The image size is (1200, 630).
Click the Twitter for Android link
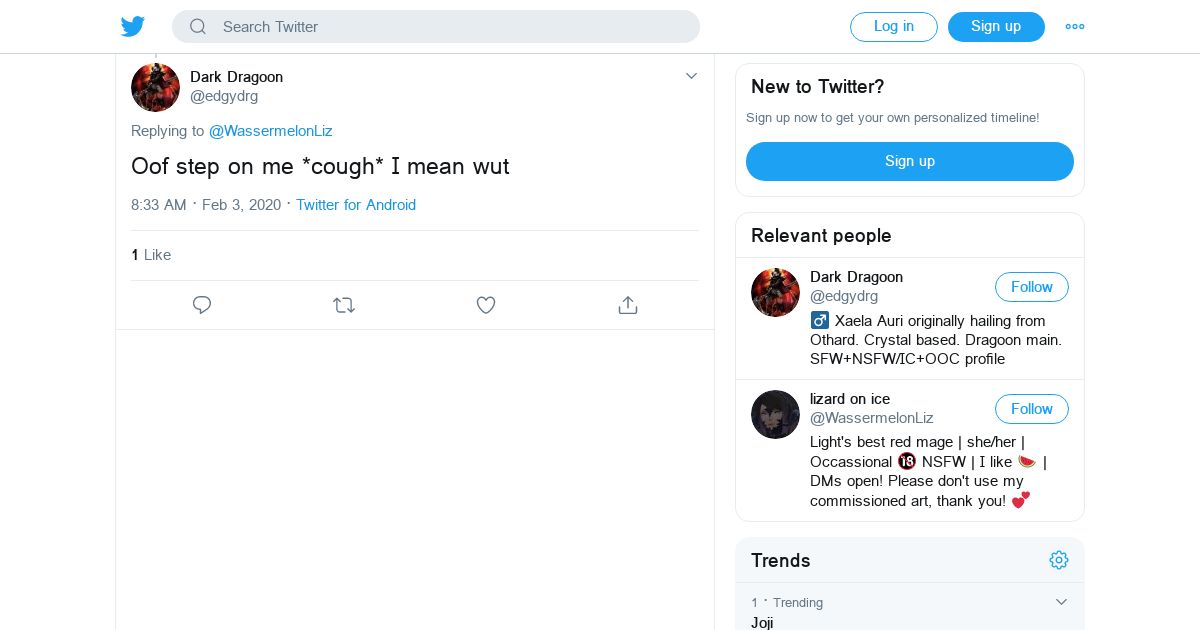click(x=356, y=205)
